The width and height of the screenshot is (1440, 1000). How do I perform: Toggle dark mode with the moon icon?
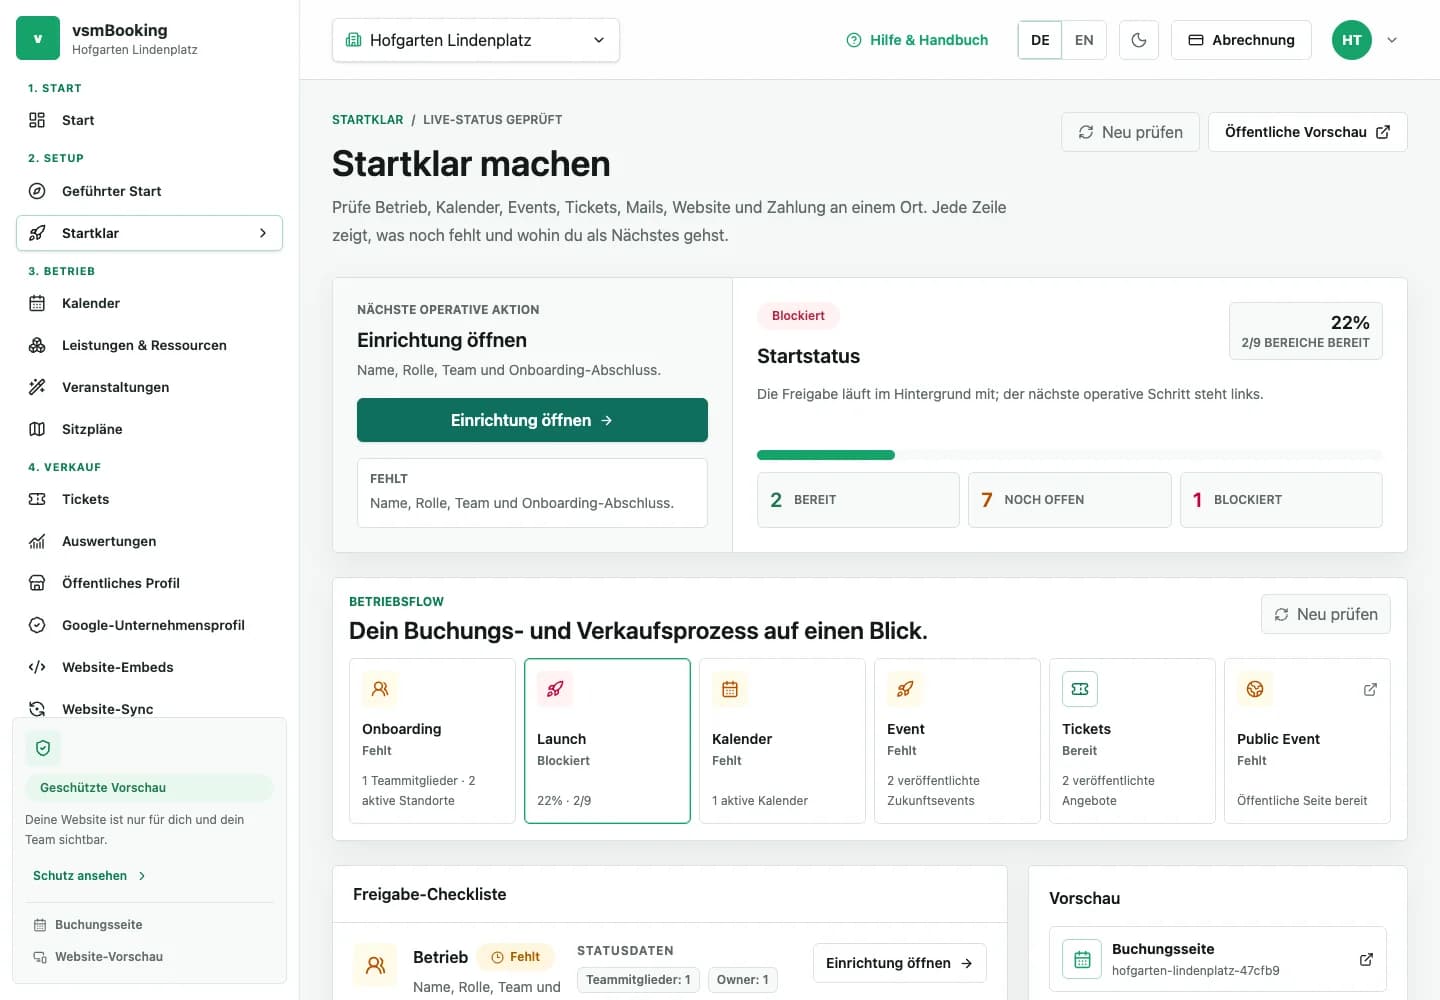pyautogui.click(x=1138, y=40)
